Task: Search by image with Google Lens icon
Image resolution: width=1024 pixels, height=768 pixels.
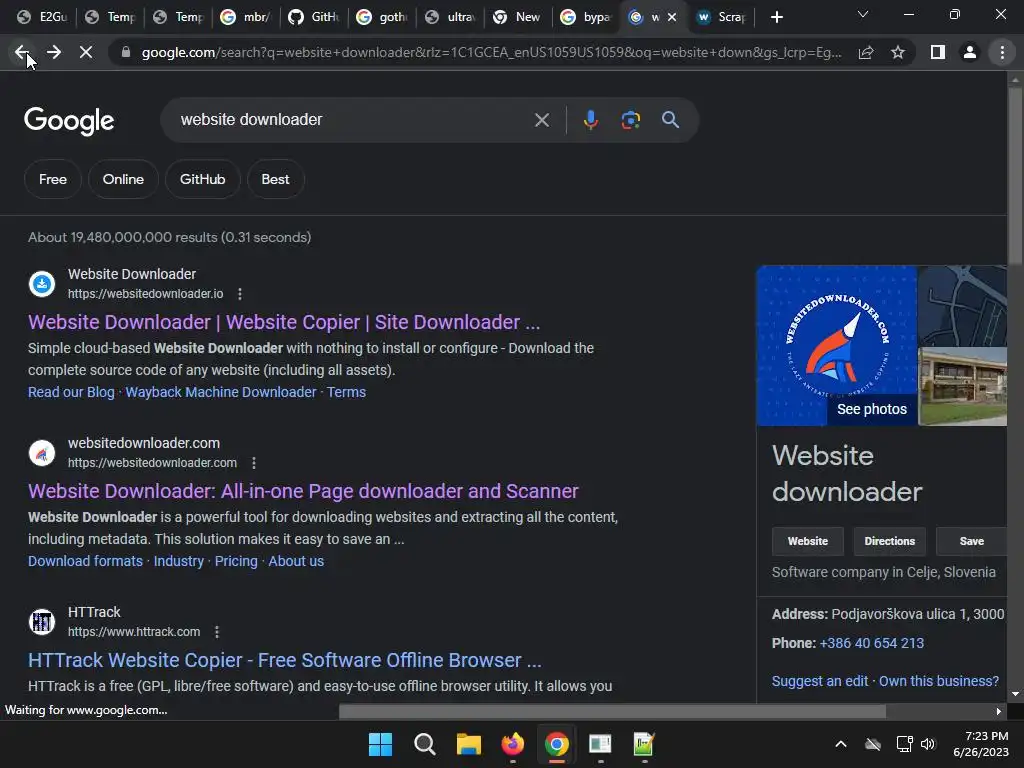Action: click(x=630, y=120)
